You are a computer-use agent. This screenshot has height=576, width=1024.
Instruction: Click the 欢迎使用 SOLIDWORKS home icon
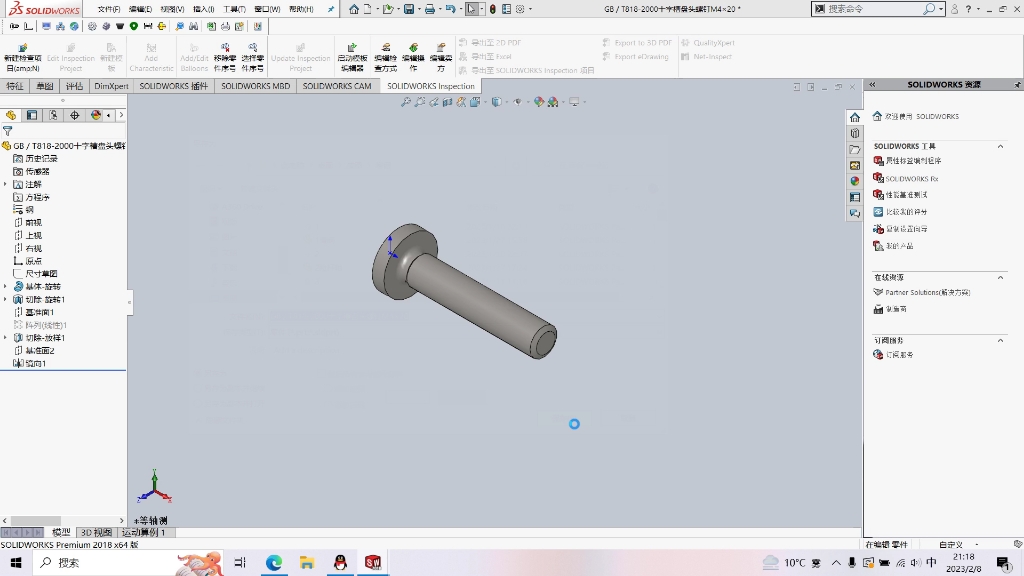tap(877, 116)
